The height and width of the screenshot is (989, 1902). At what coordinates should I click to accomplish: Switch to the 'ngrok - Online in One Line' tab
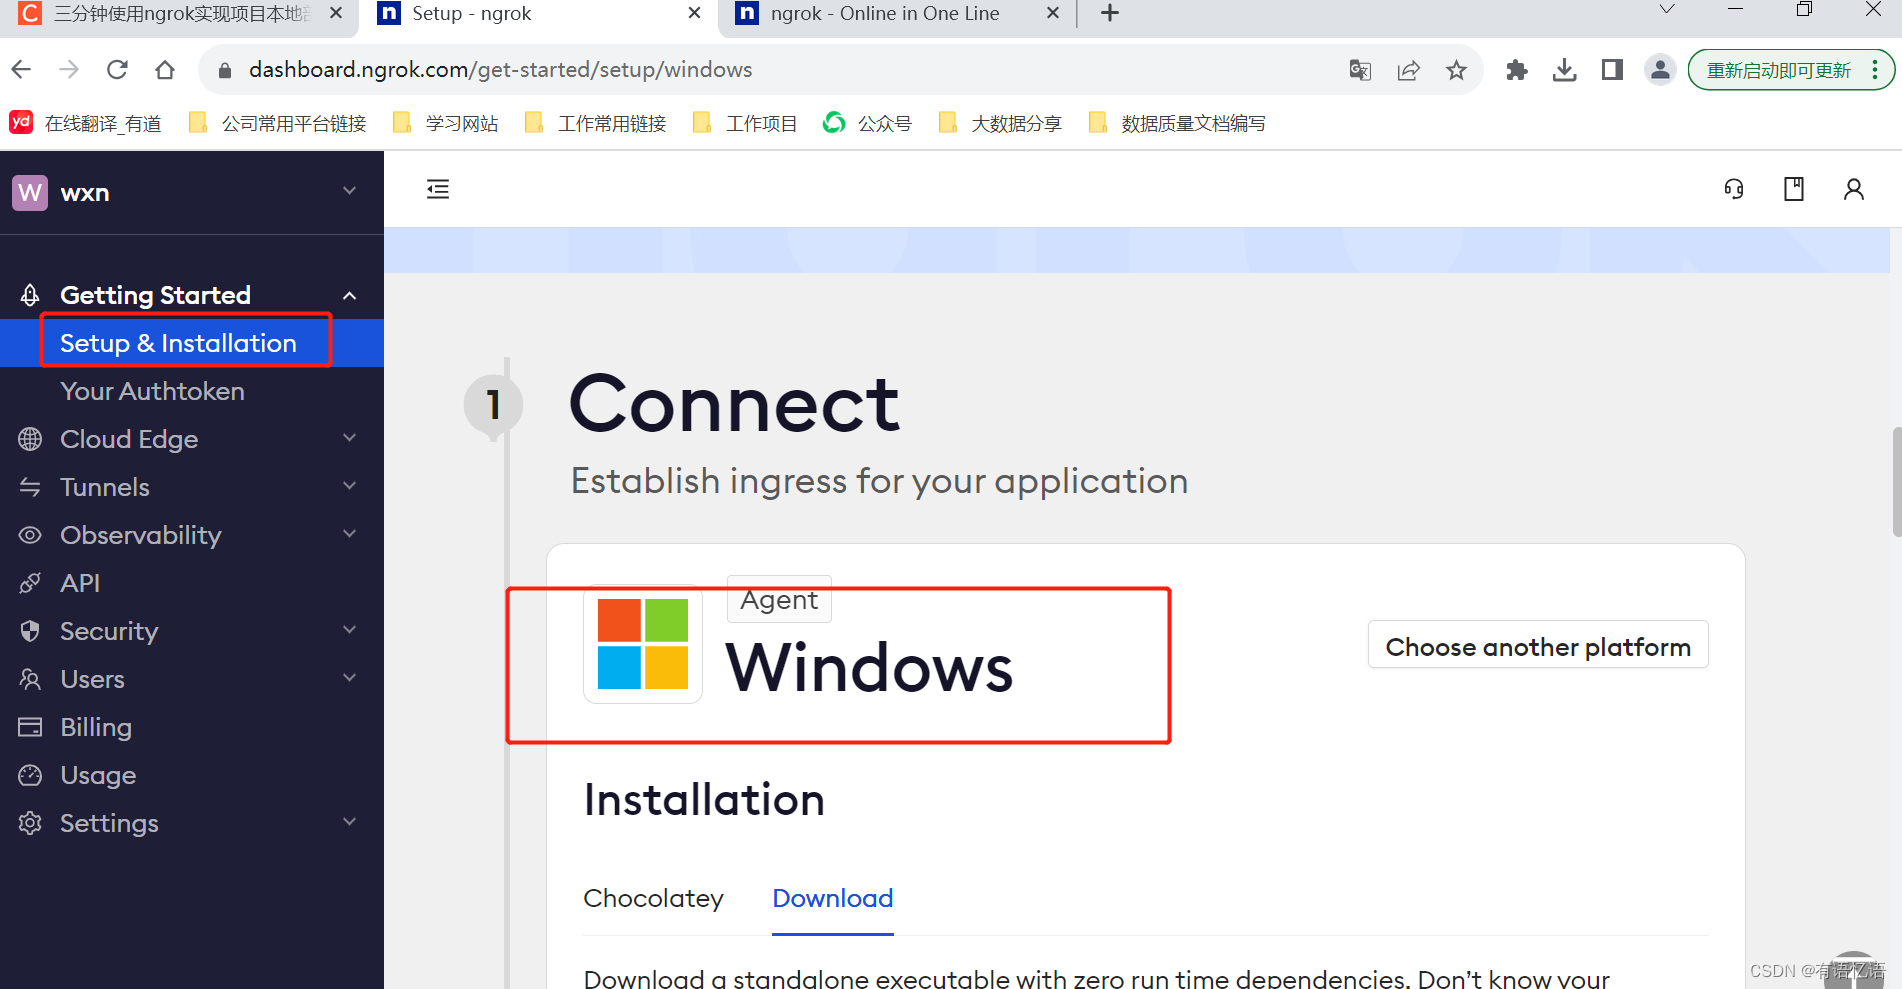coord(885,14)
